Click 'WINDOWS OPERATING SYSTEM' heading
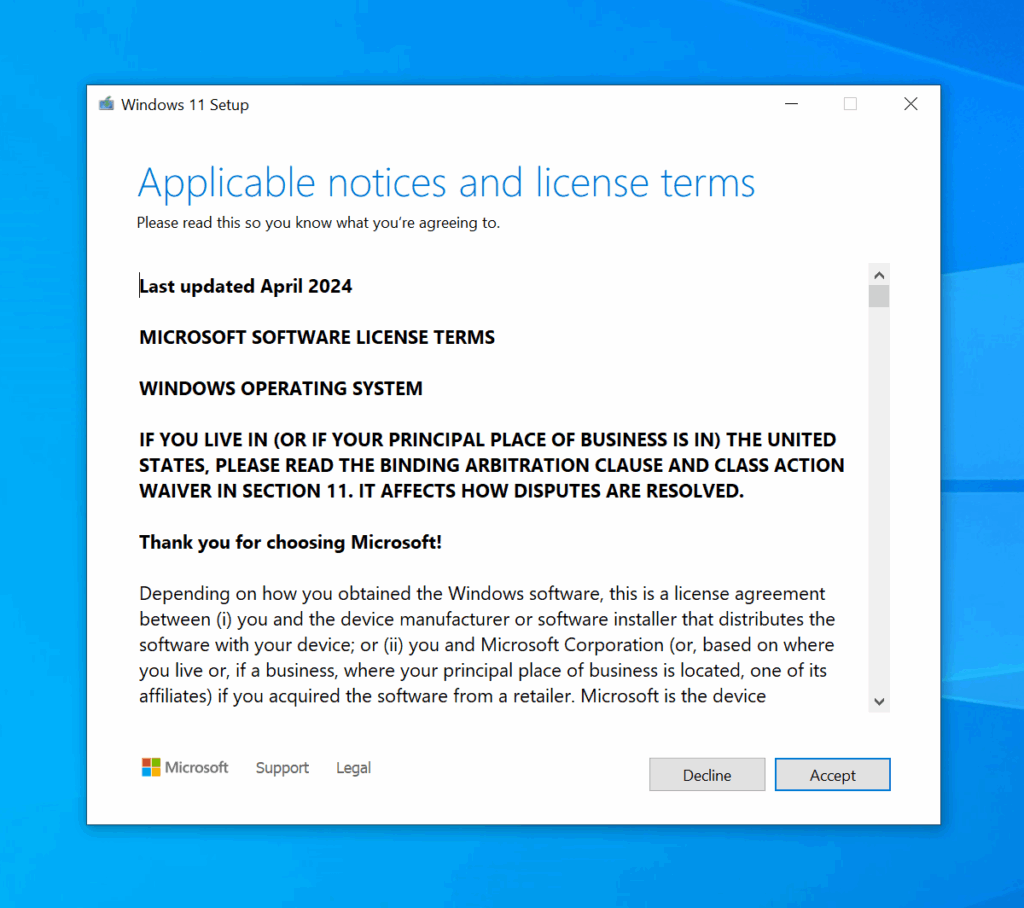This screenshot has width=1024, height=908. coord(281,388)
